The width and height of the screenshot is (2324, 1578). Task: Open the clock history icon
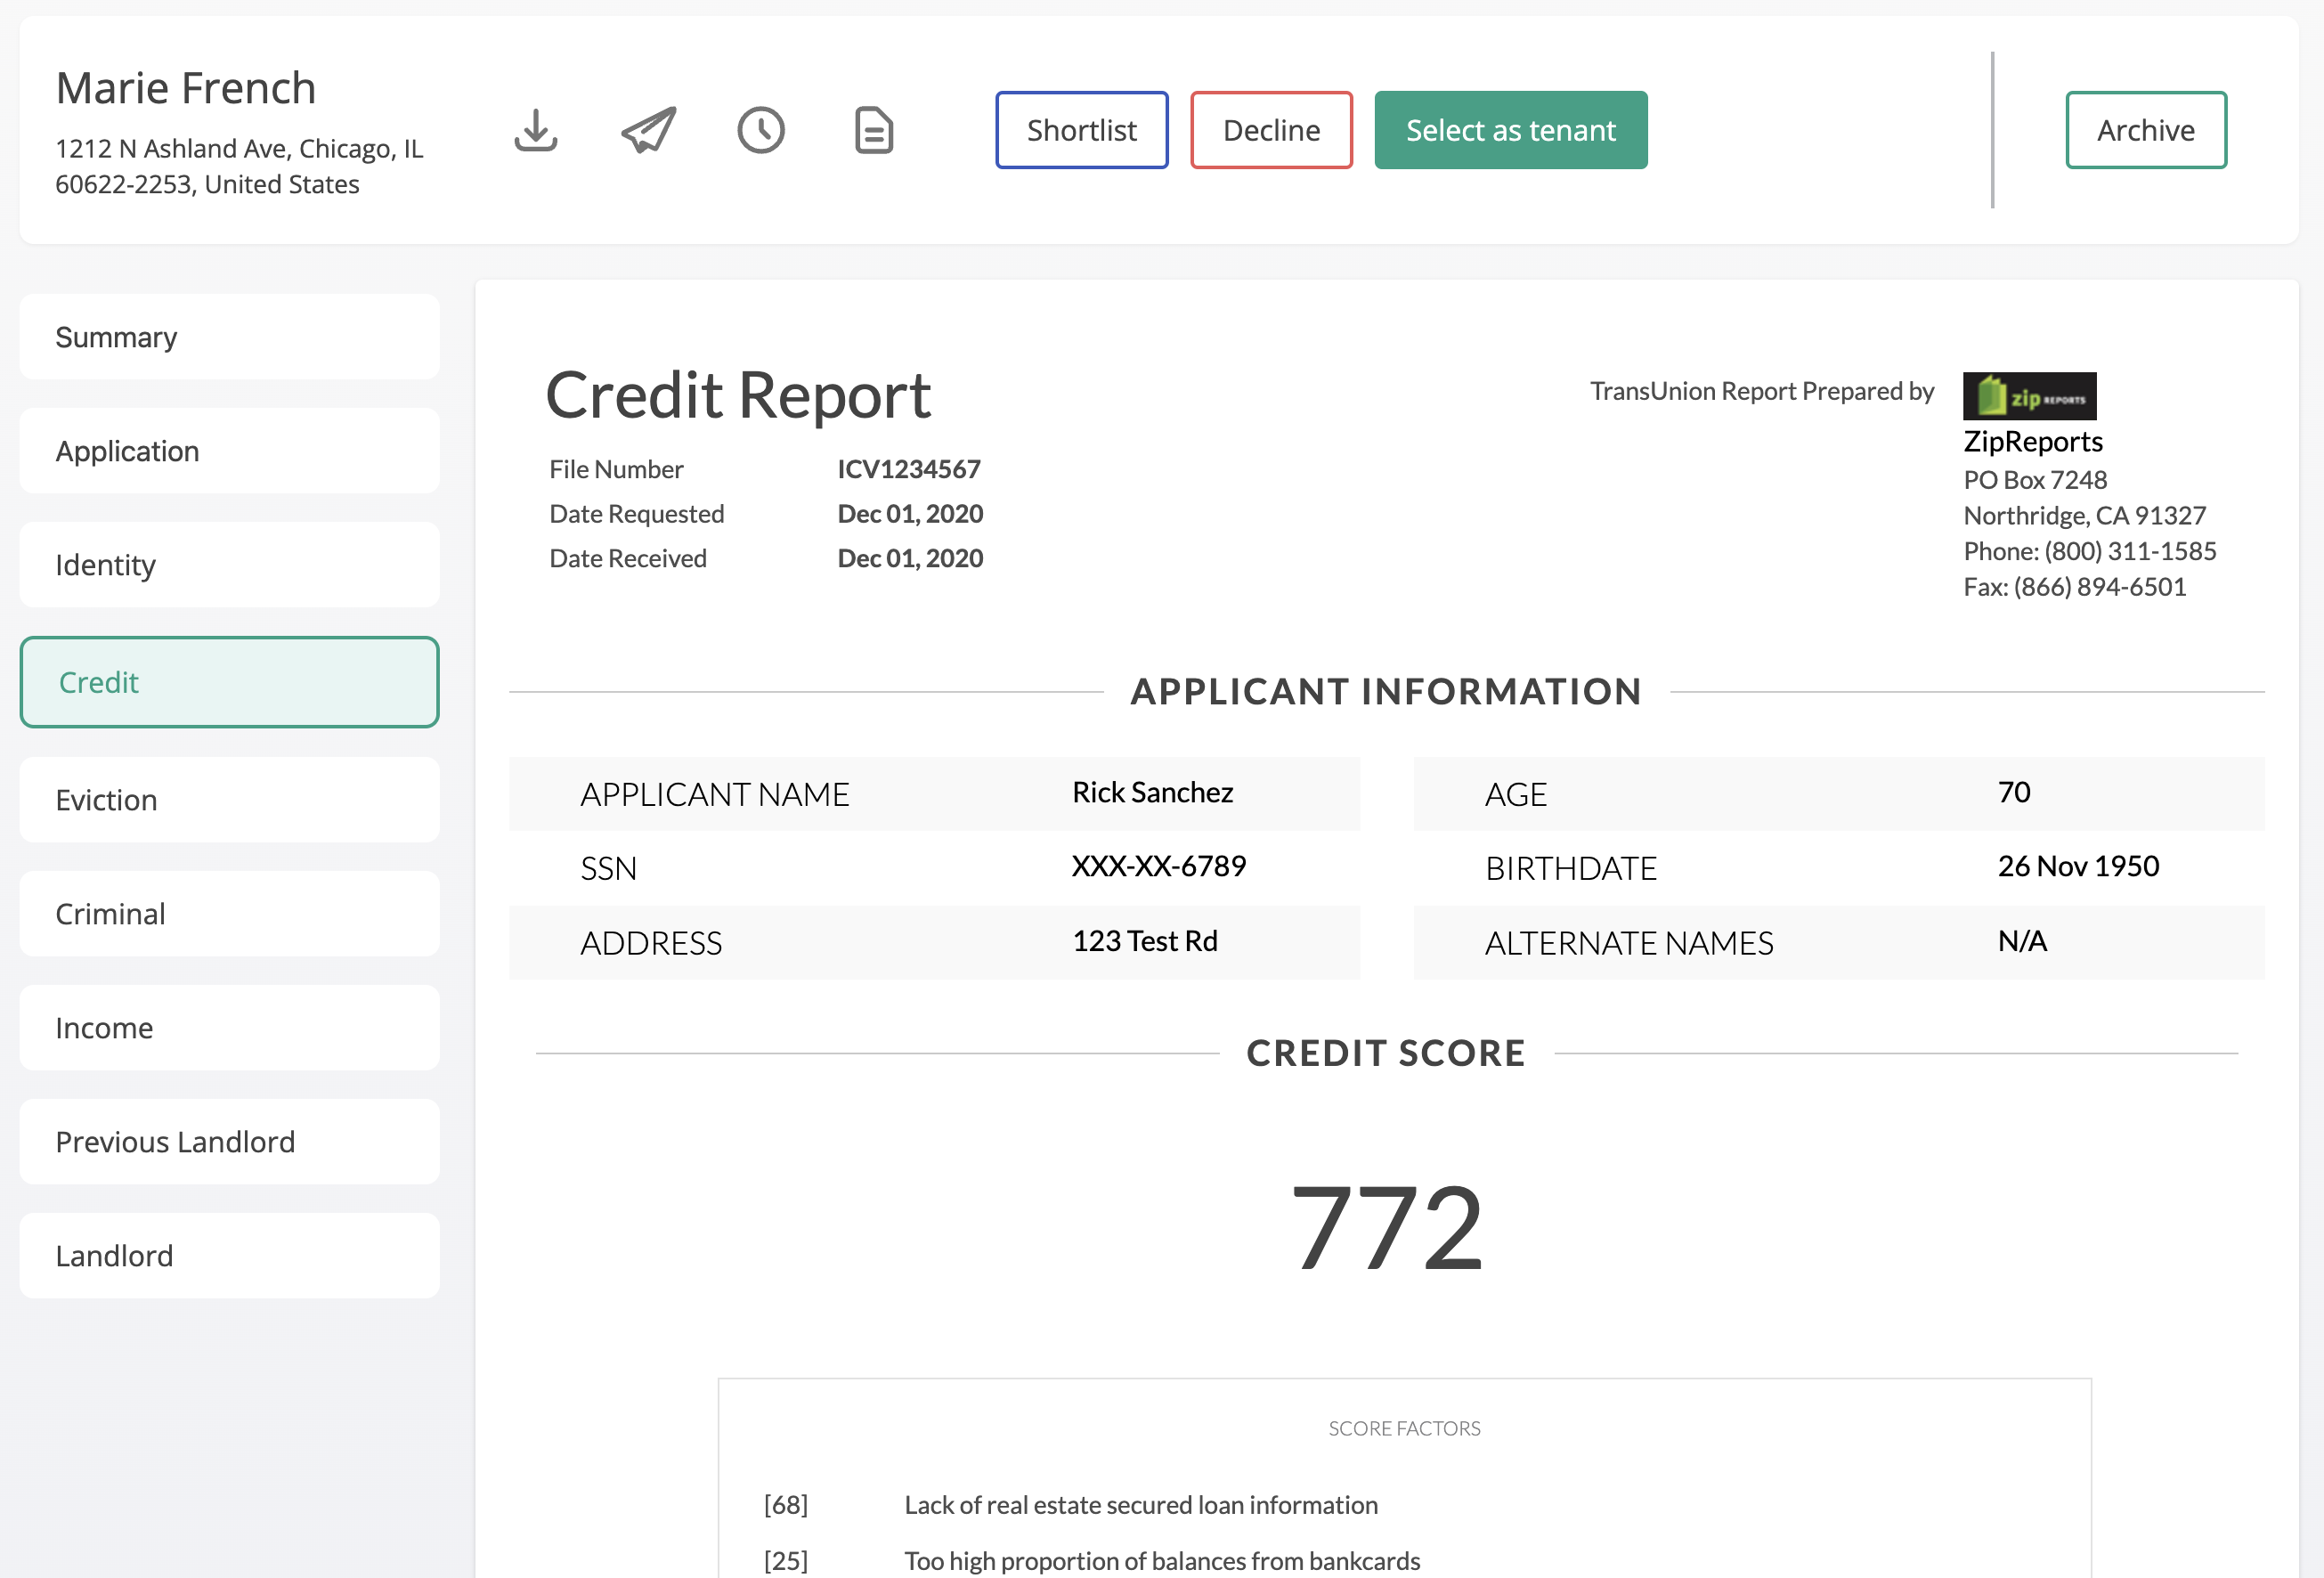pos(761,130)
